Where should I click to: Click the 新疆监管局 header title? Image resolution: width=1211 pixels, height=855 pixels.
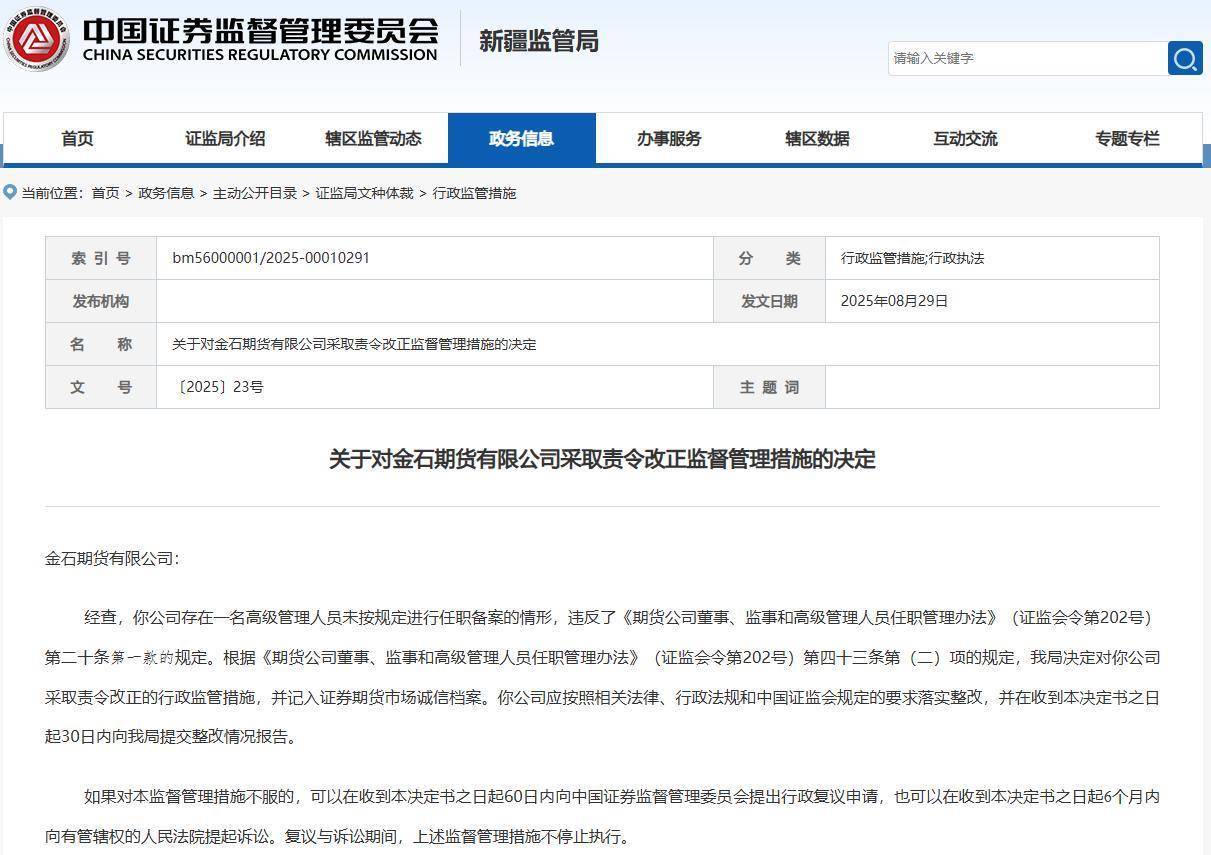[538, 41]
